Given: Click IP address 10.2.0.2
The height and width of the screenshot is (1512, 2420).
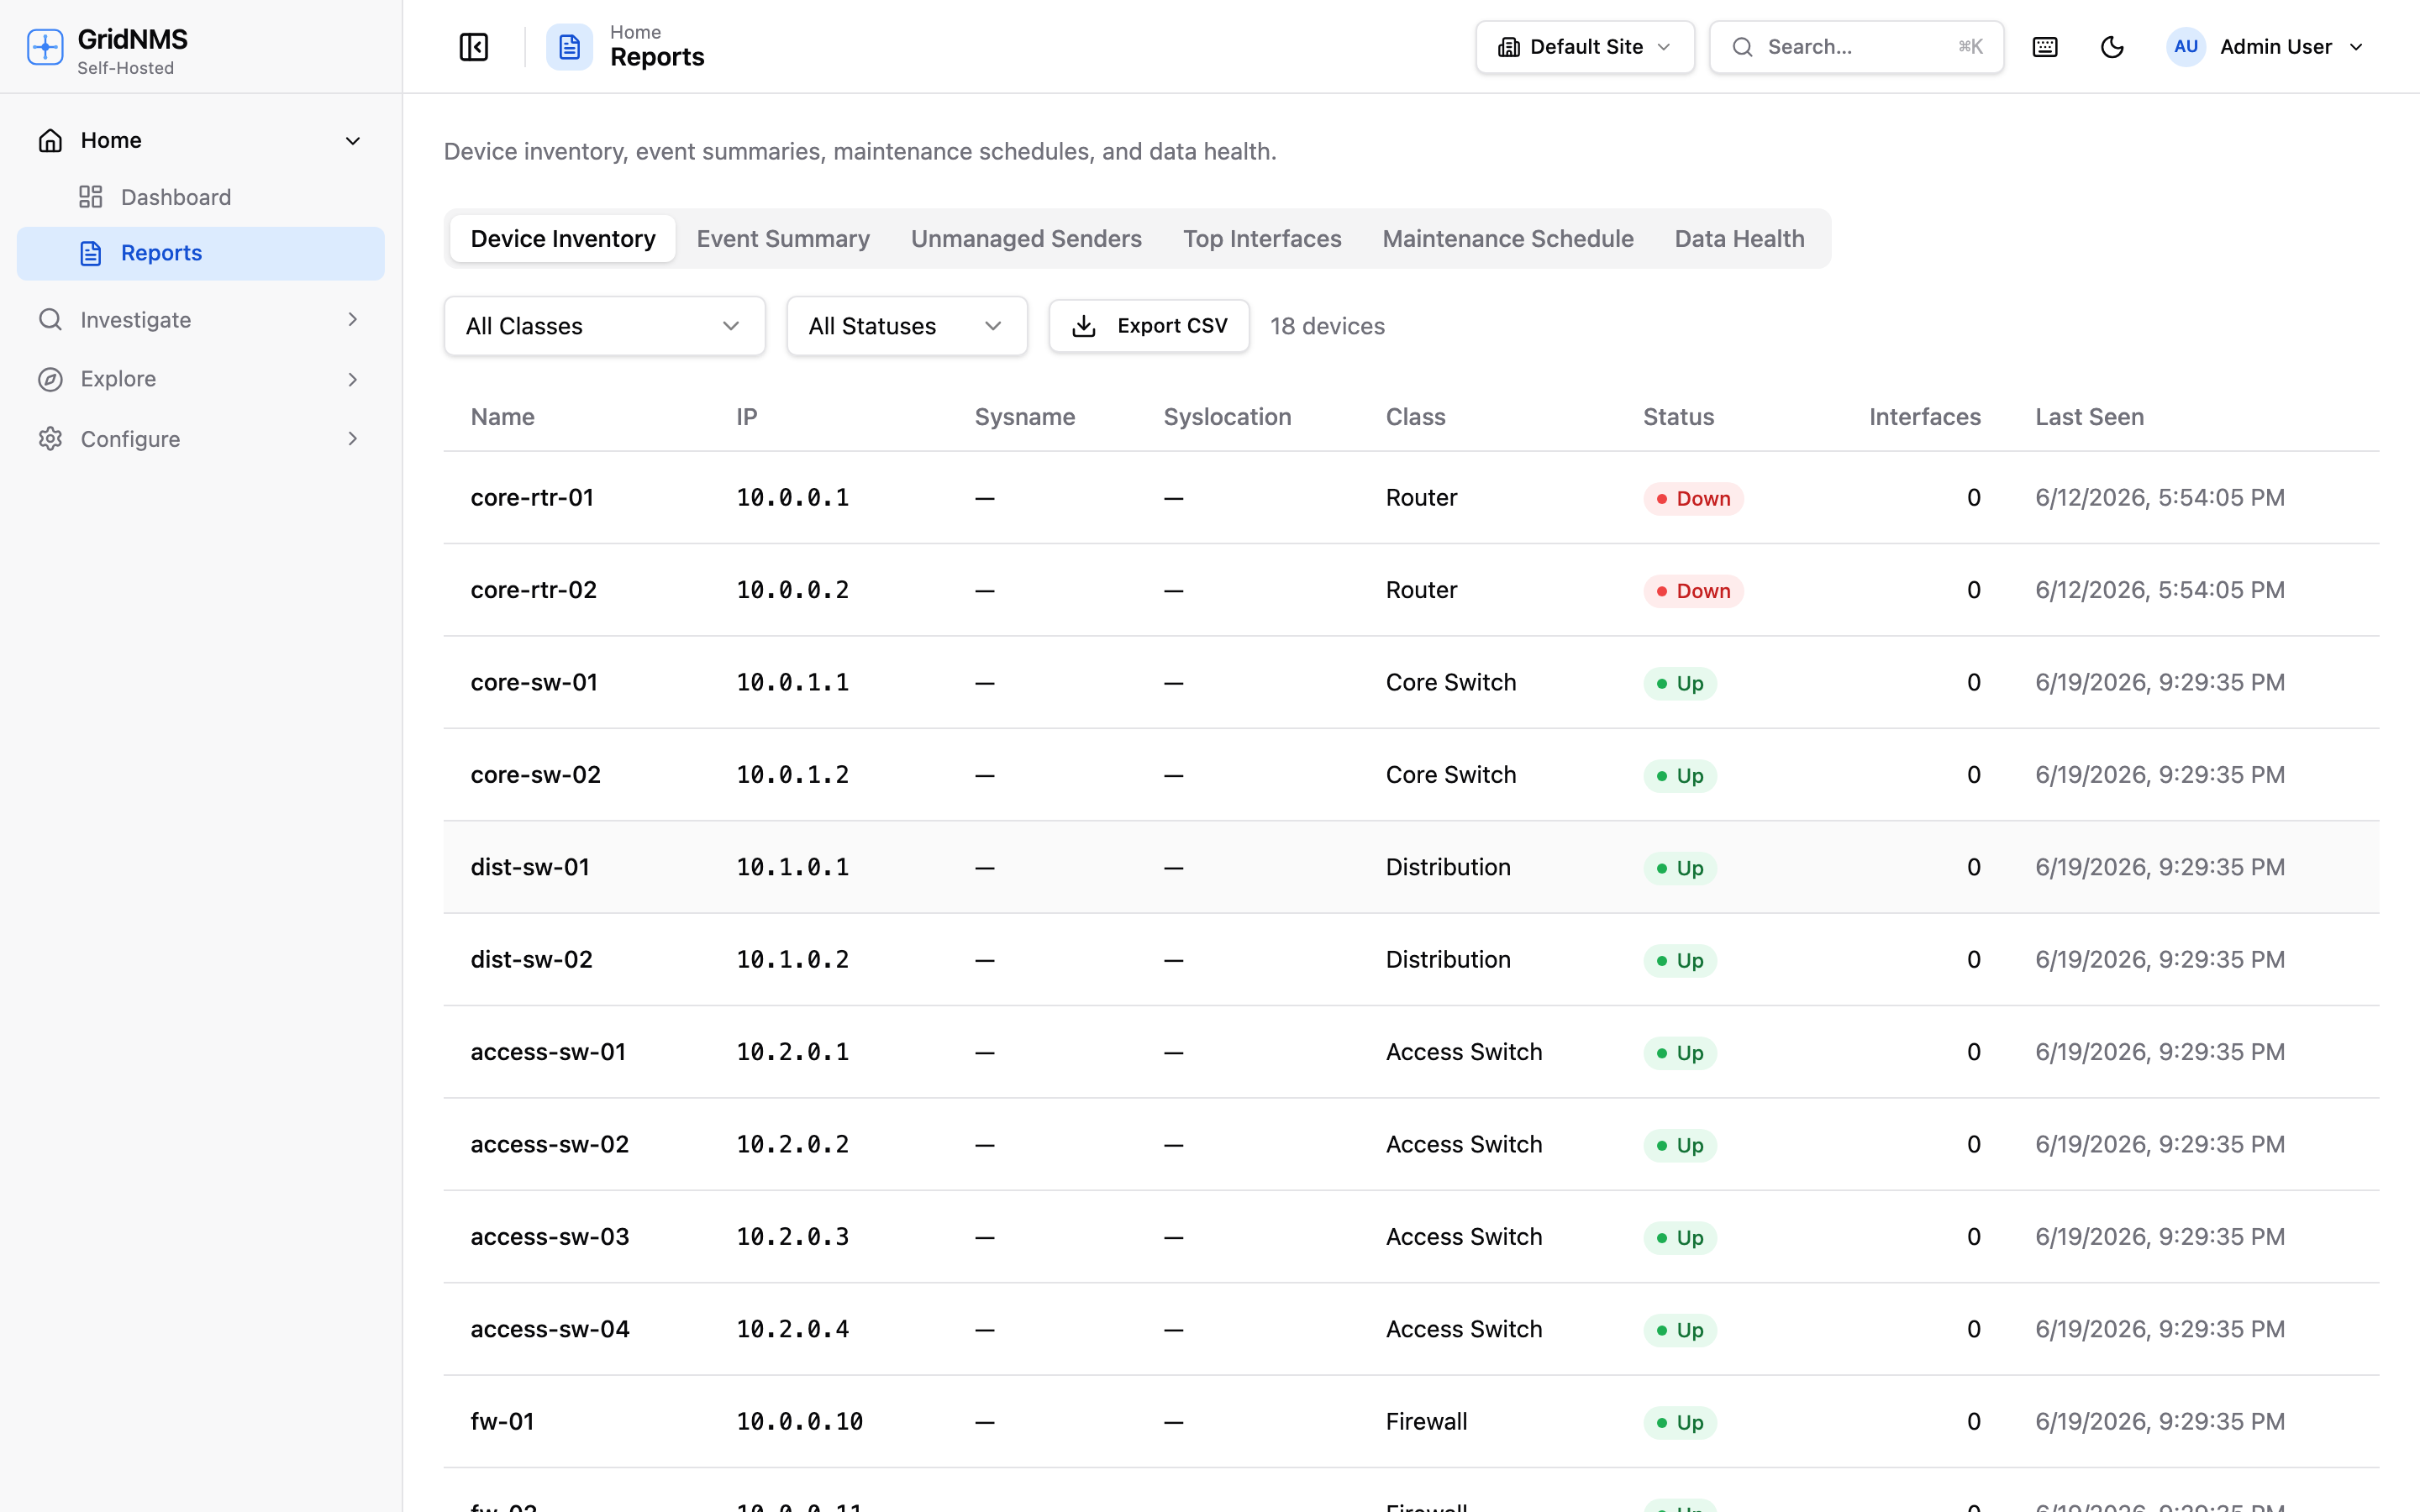Looking at the screenshot, I should [792, 1144].
